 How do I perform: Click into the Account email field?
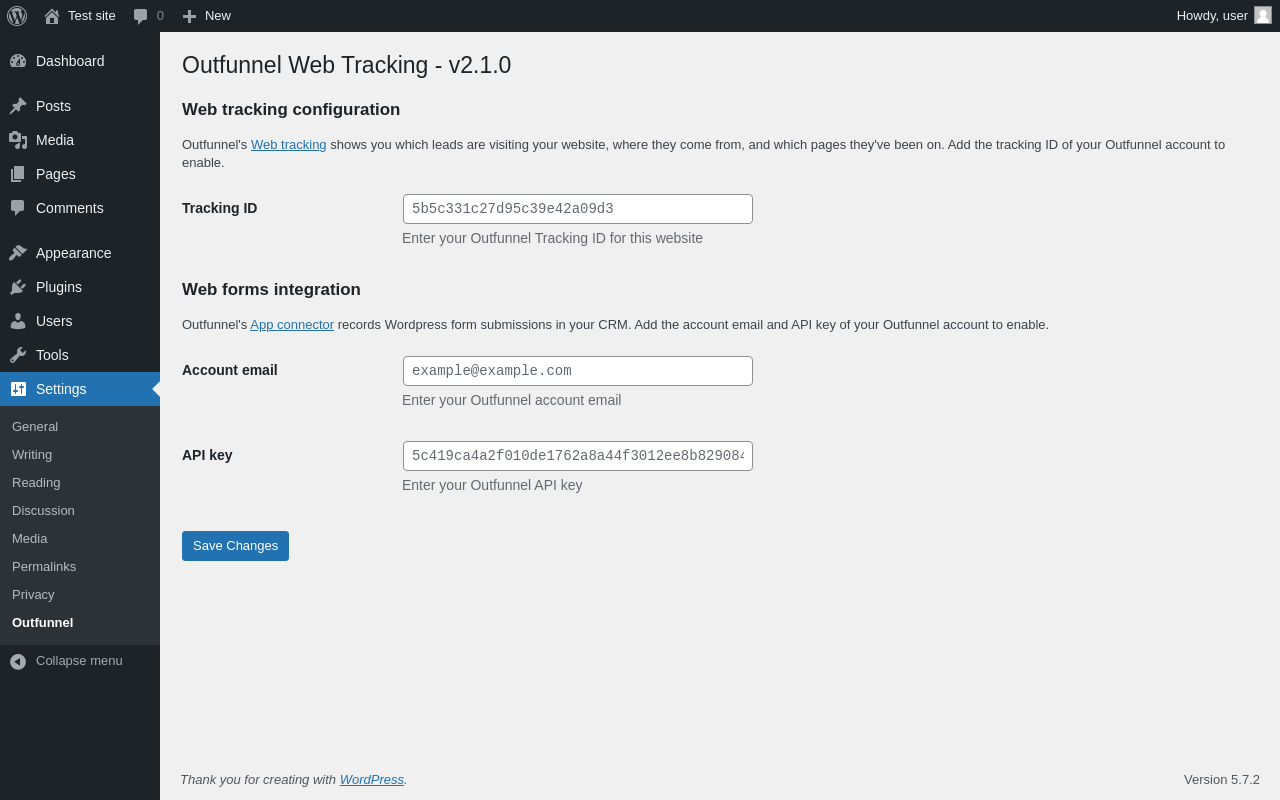(x=578, y=371)
